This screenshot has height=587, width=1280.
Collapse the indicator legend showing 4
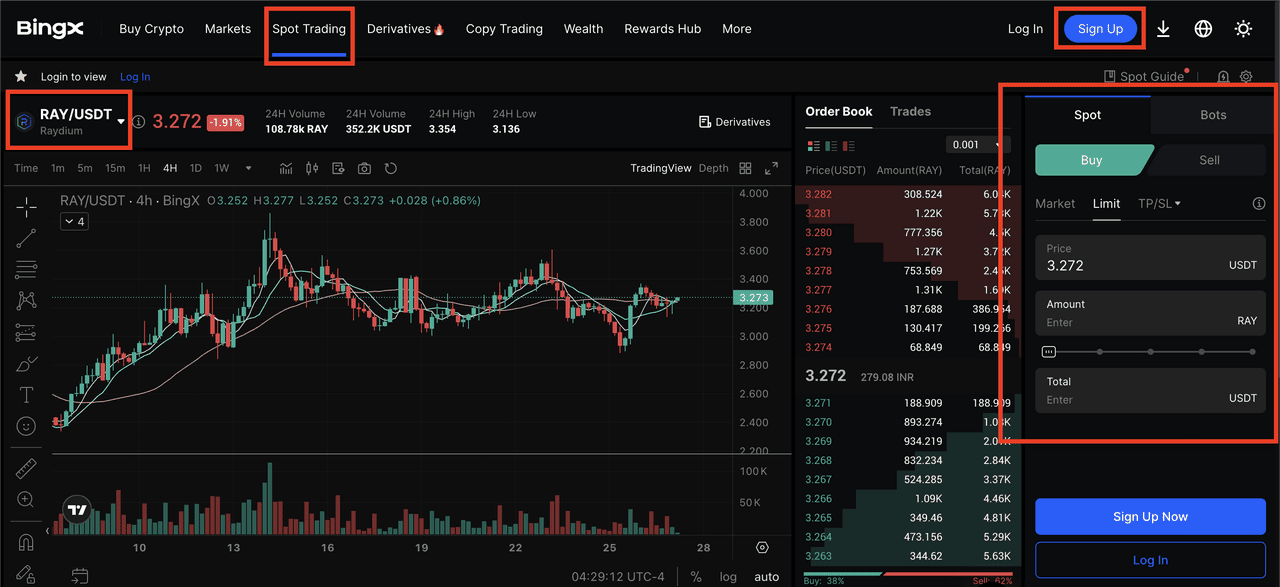pyautogui.click(x=75, y=222)
